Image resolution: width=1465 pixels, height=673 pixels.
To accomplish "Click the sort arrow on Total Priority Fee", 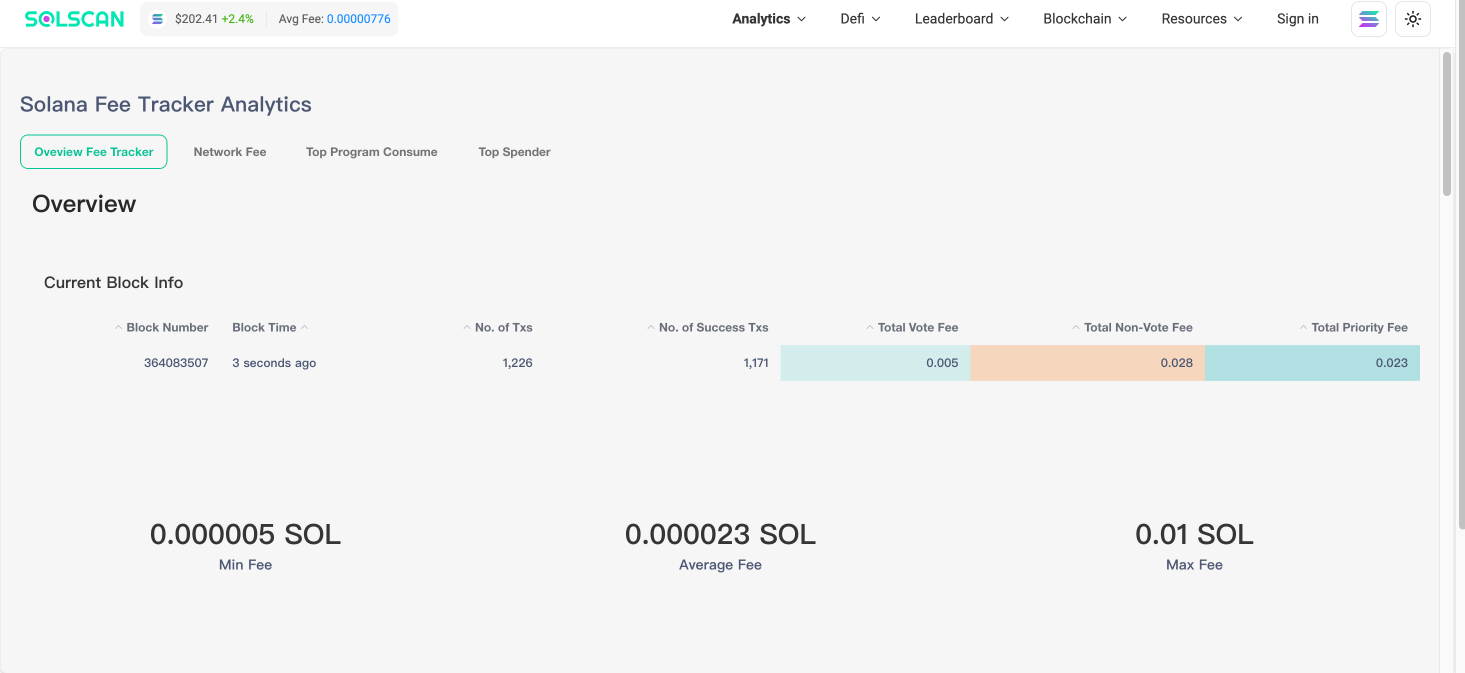I will coord(1303,326).
